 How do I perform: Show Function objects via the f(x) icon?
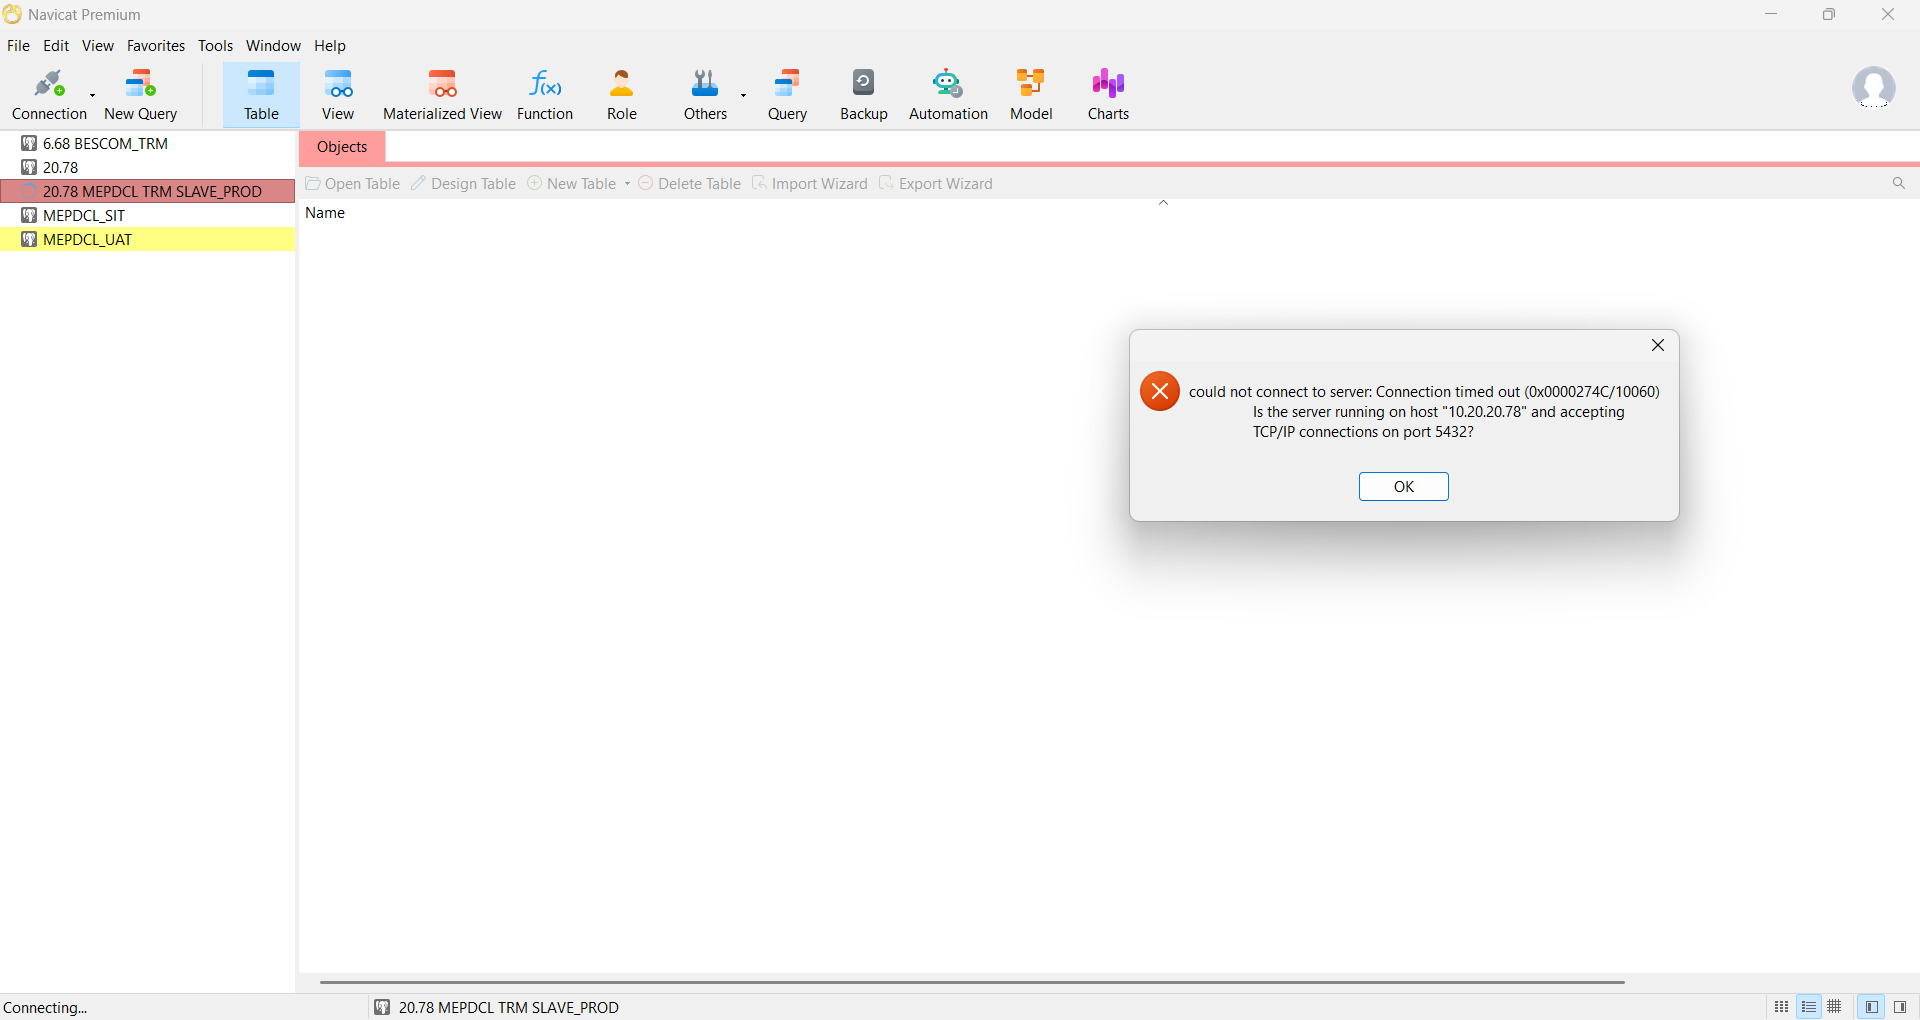[545, 95]
